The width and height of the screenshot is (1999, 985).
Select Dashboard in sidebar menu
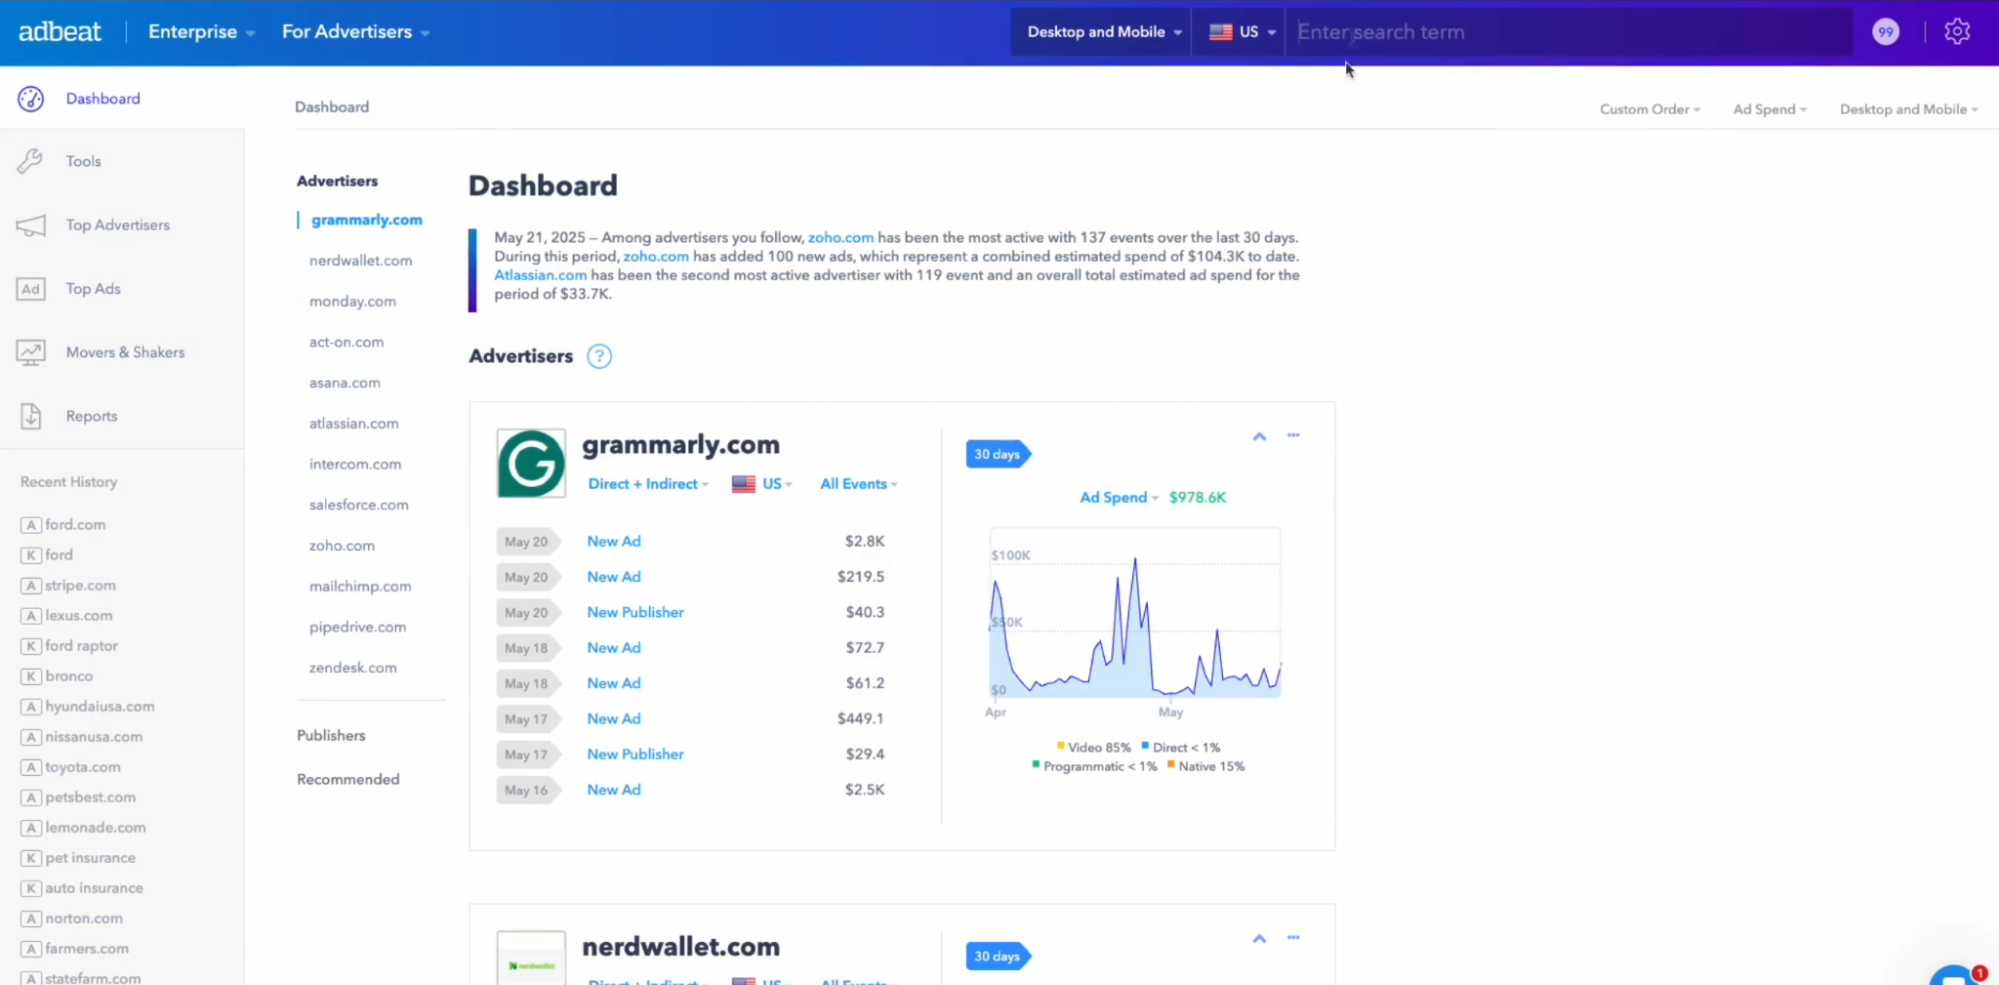pos(103,98)
